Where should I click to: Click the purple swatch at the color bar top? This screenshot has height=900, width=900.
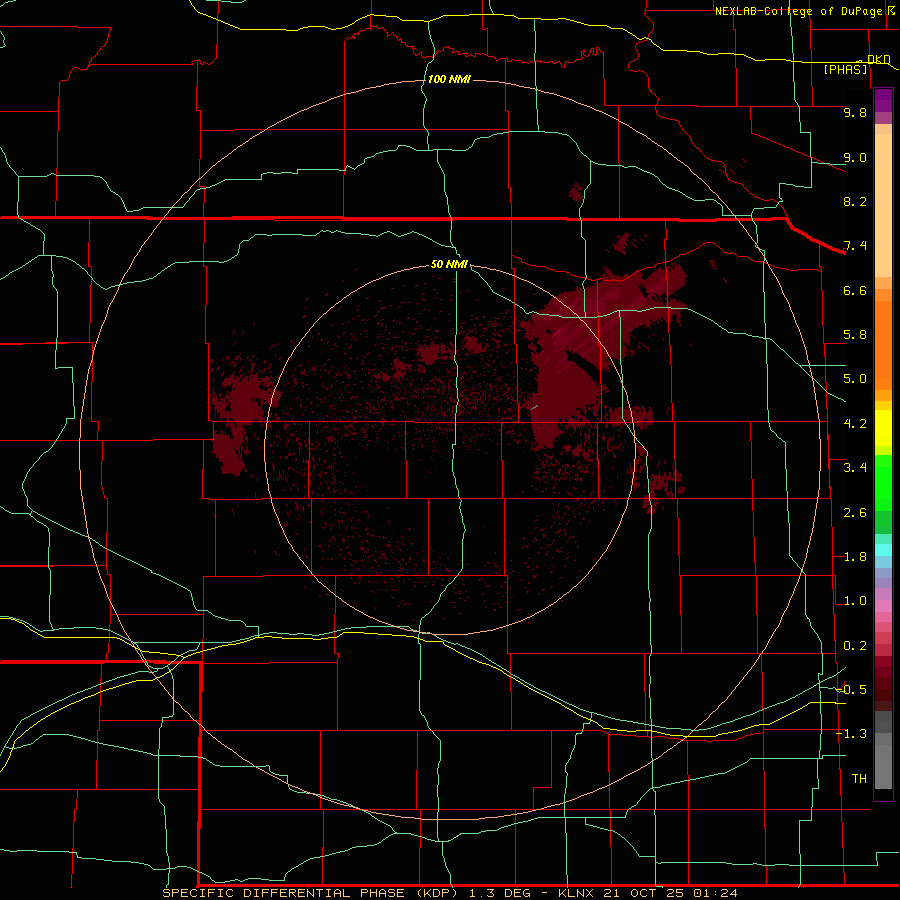883,100
